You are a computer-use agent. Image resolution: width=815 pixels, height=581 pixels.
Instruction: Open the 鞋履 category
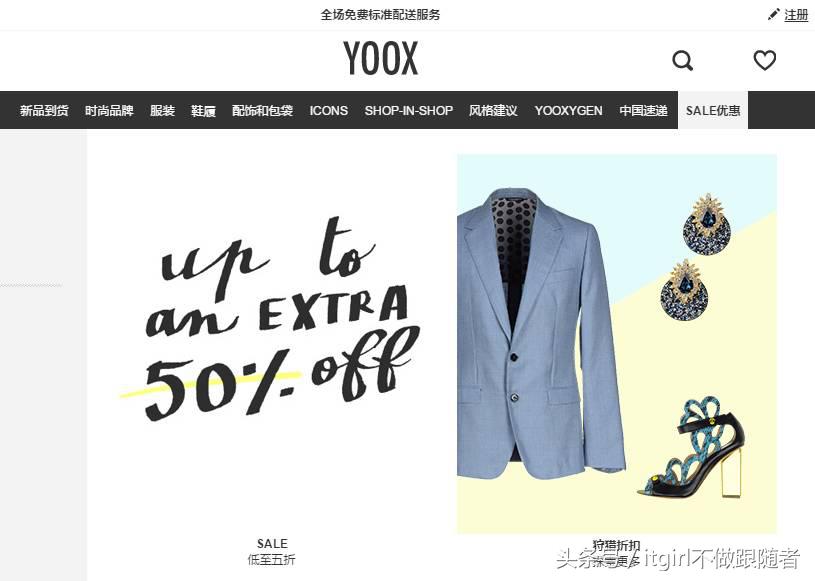coord(203,111)
